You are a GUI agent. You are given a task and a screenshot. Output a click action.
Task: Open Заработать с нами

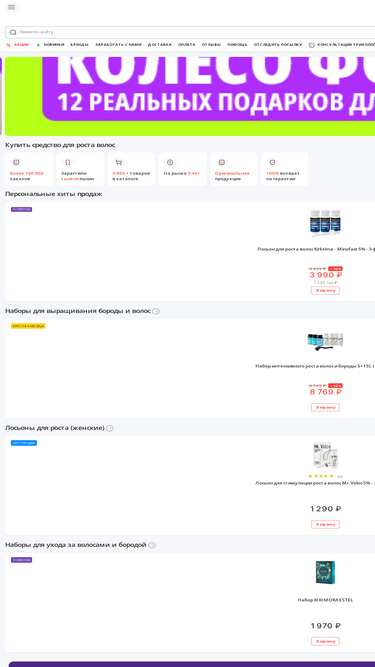tap(118, 45)
